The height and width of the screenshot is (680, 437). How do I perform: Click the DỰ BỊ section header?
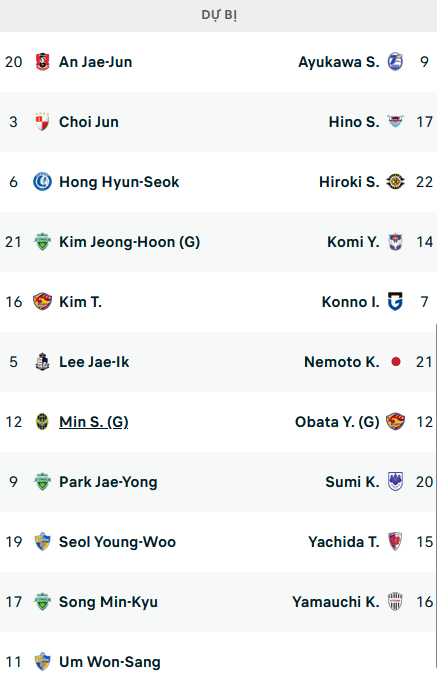[218, 16]
